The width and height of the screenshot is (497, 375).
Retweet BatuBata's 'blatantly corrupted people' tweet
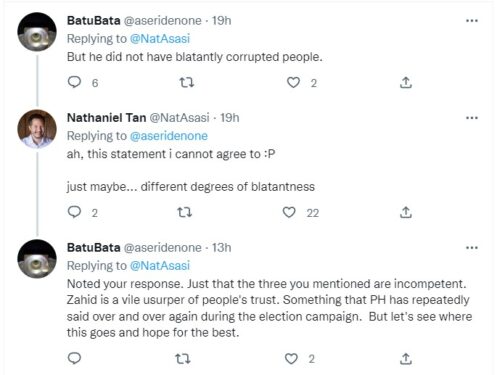point(187,82)
